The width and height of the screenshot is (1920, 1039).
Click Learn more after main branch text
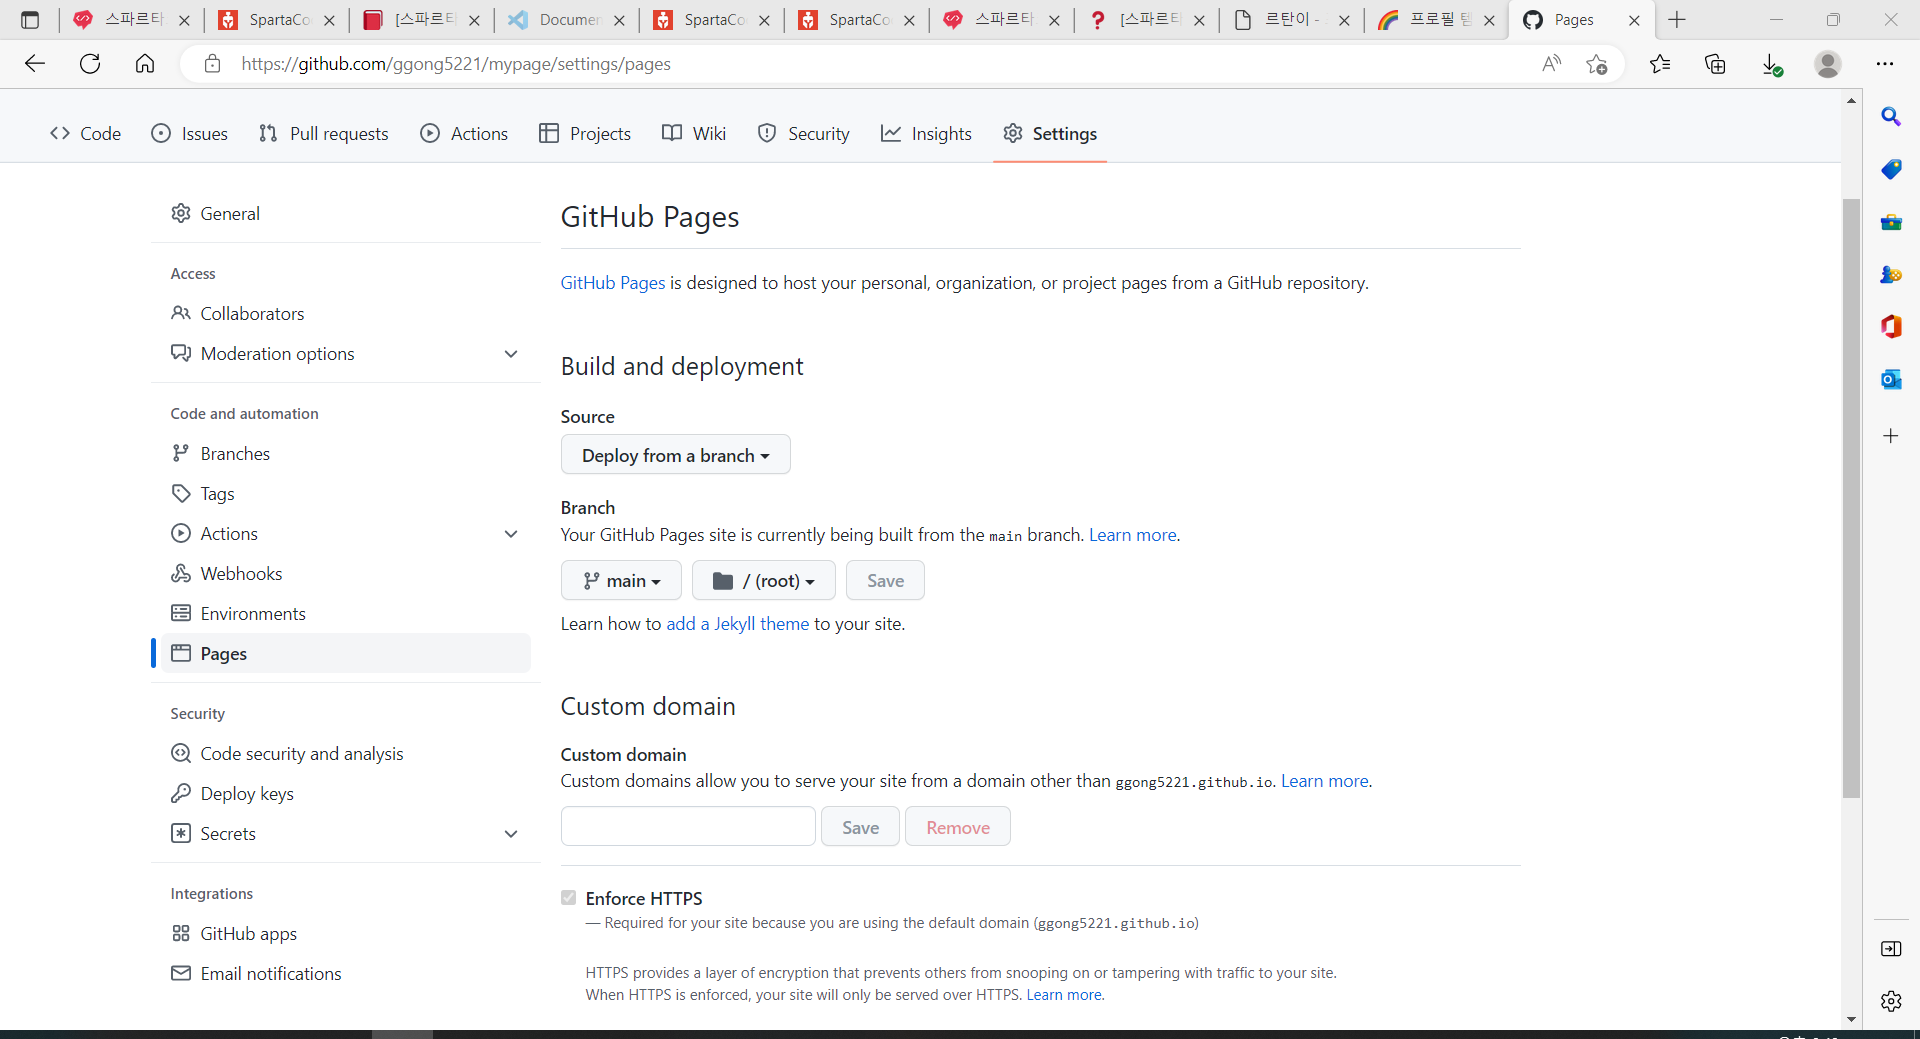pos(1133,535)
